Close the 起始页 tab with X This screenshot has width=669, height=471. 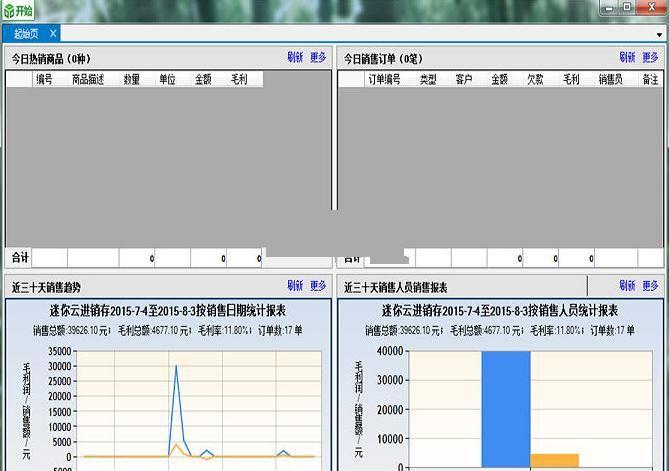pos(54,33)
